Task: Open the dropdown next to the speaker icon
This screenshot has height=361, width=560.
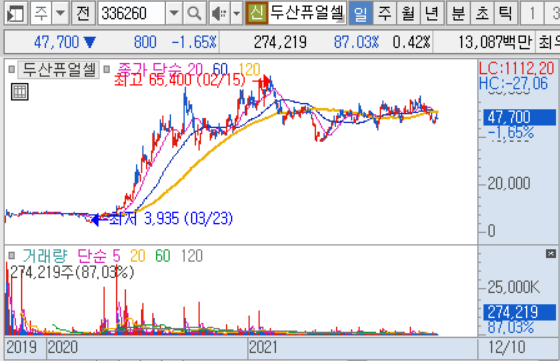Action: (x=236, y=13)
